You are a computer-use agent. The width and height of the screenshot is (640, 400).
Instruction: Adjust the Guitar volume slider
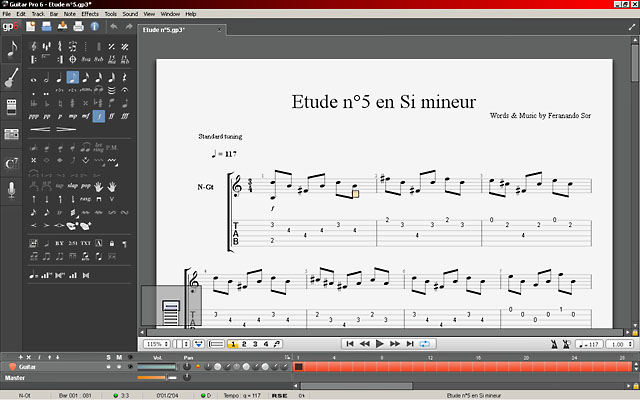point(158,367)
